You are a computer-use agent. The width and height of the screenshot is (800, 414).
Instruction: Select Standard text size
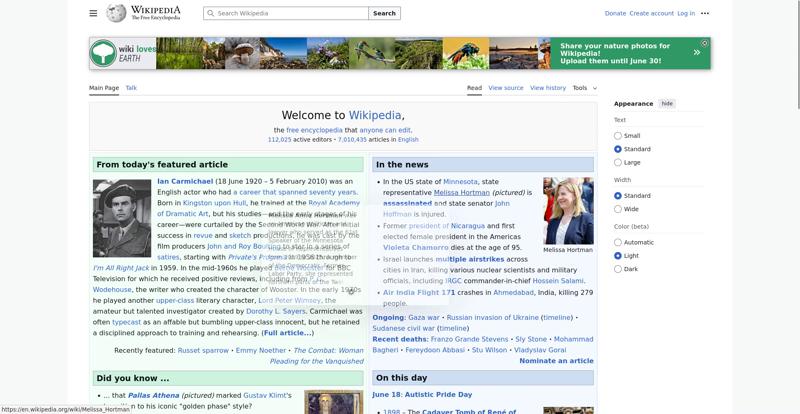coord(618,149)
